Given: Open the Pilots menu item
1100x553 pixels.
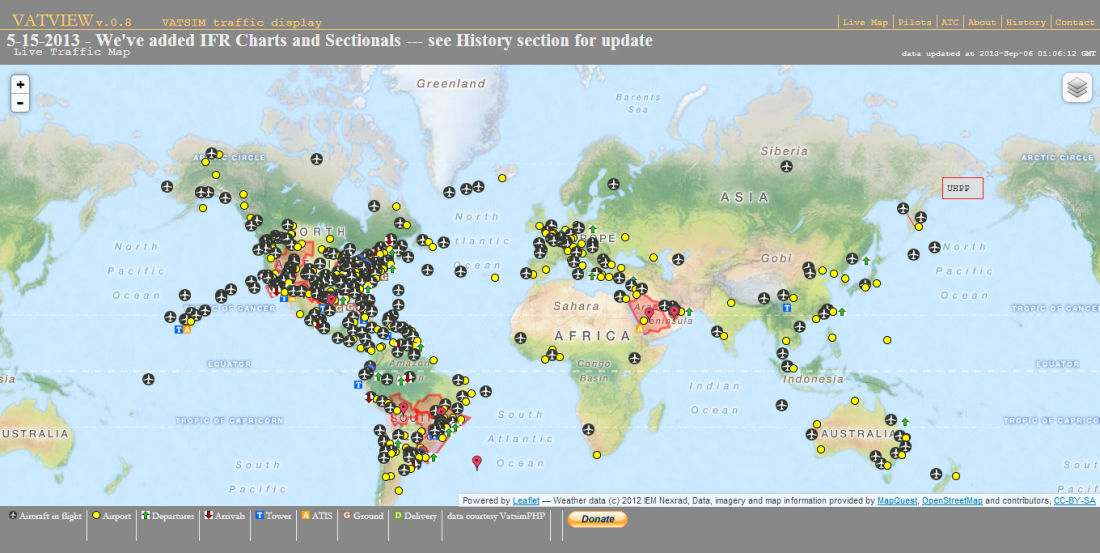Looking at the screenshot, I should [x=915, y=22].
